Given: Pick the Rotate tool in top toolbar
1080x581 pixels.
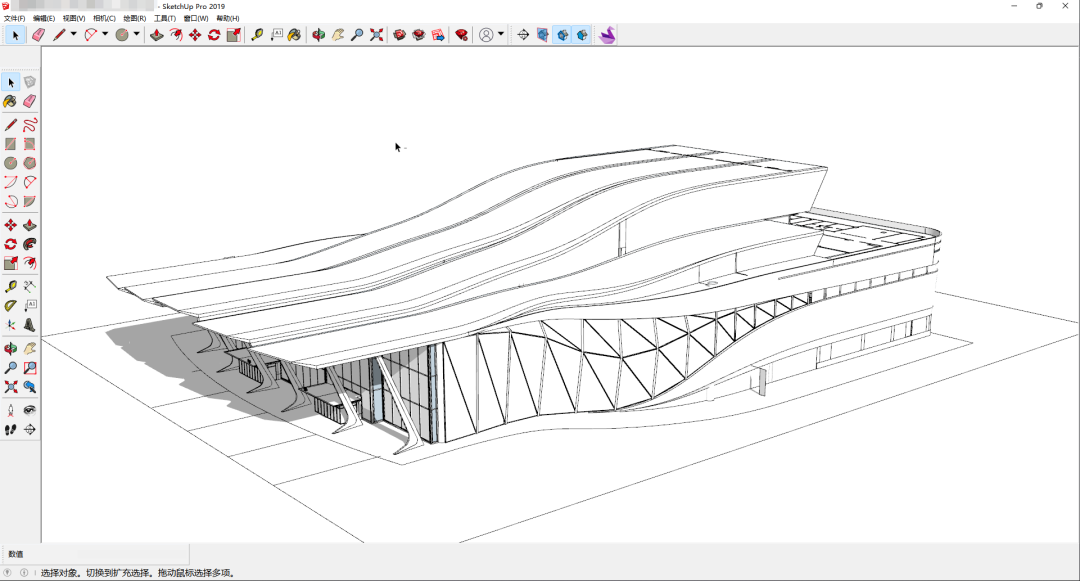Looking at the screenshot, I should [x=214, y=35].
